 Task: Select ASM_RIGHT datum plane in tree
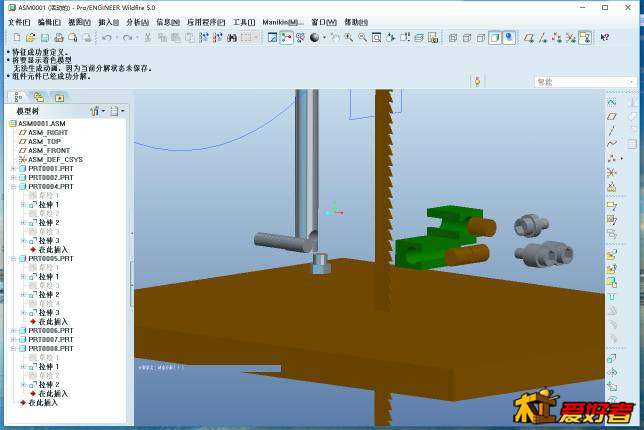[47, 132]
